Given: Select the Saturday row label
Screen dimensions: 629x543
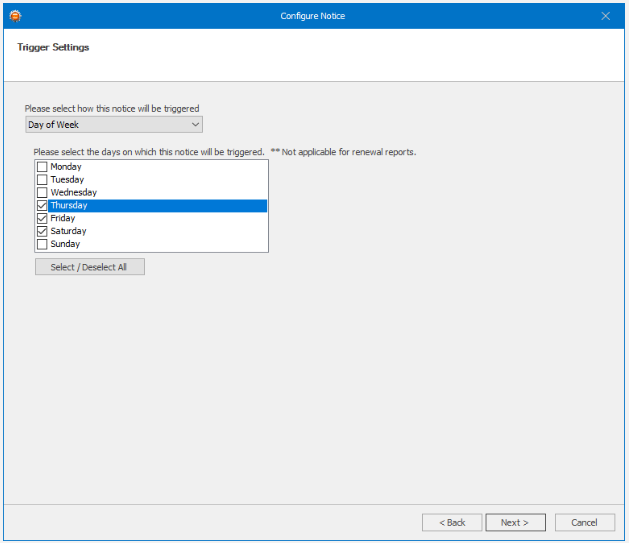Looking at the screenshot, I should pos(68,231).
